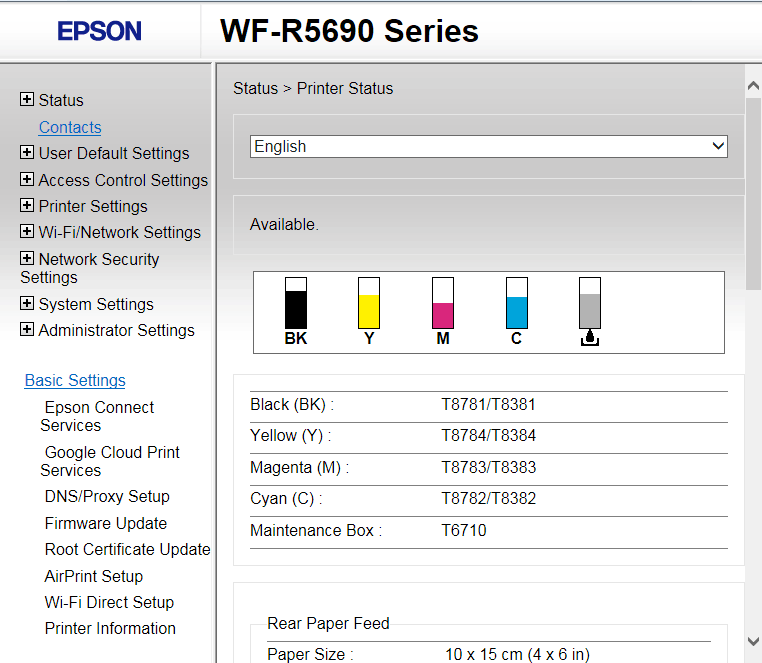Open Google Cloud Print Services

[110, 461]
